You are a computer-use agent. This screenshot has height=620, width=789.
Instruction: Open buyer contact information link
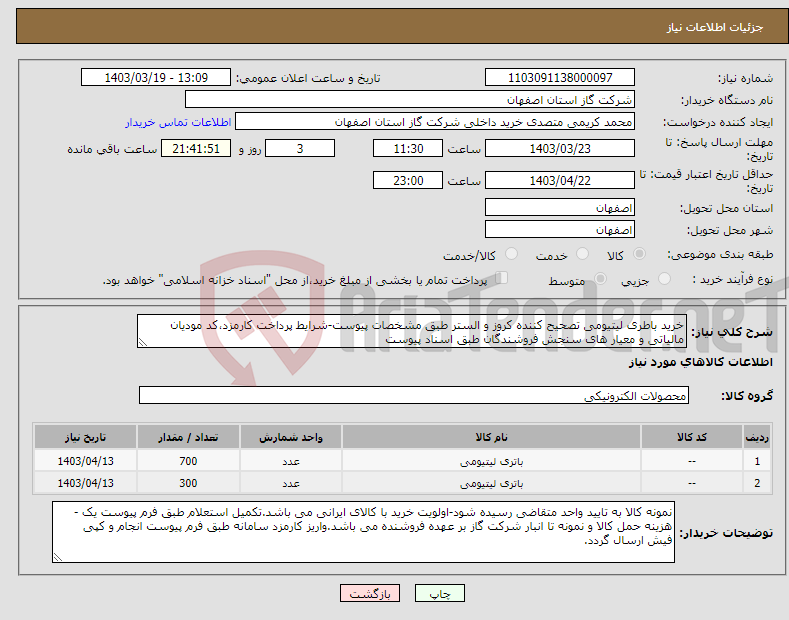click(x=178, y=122)
